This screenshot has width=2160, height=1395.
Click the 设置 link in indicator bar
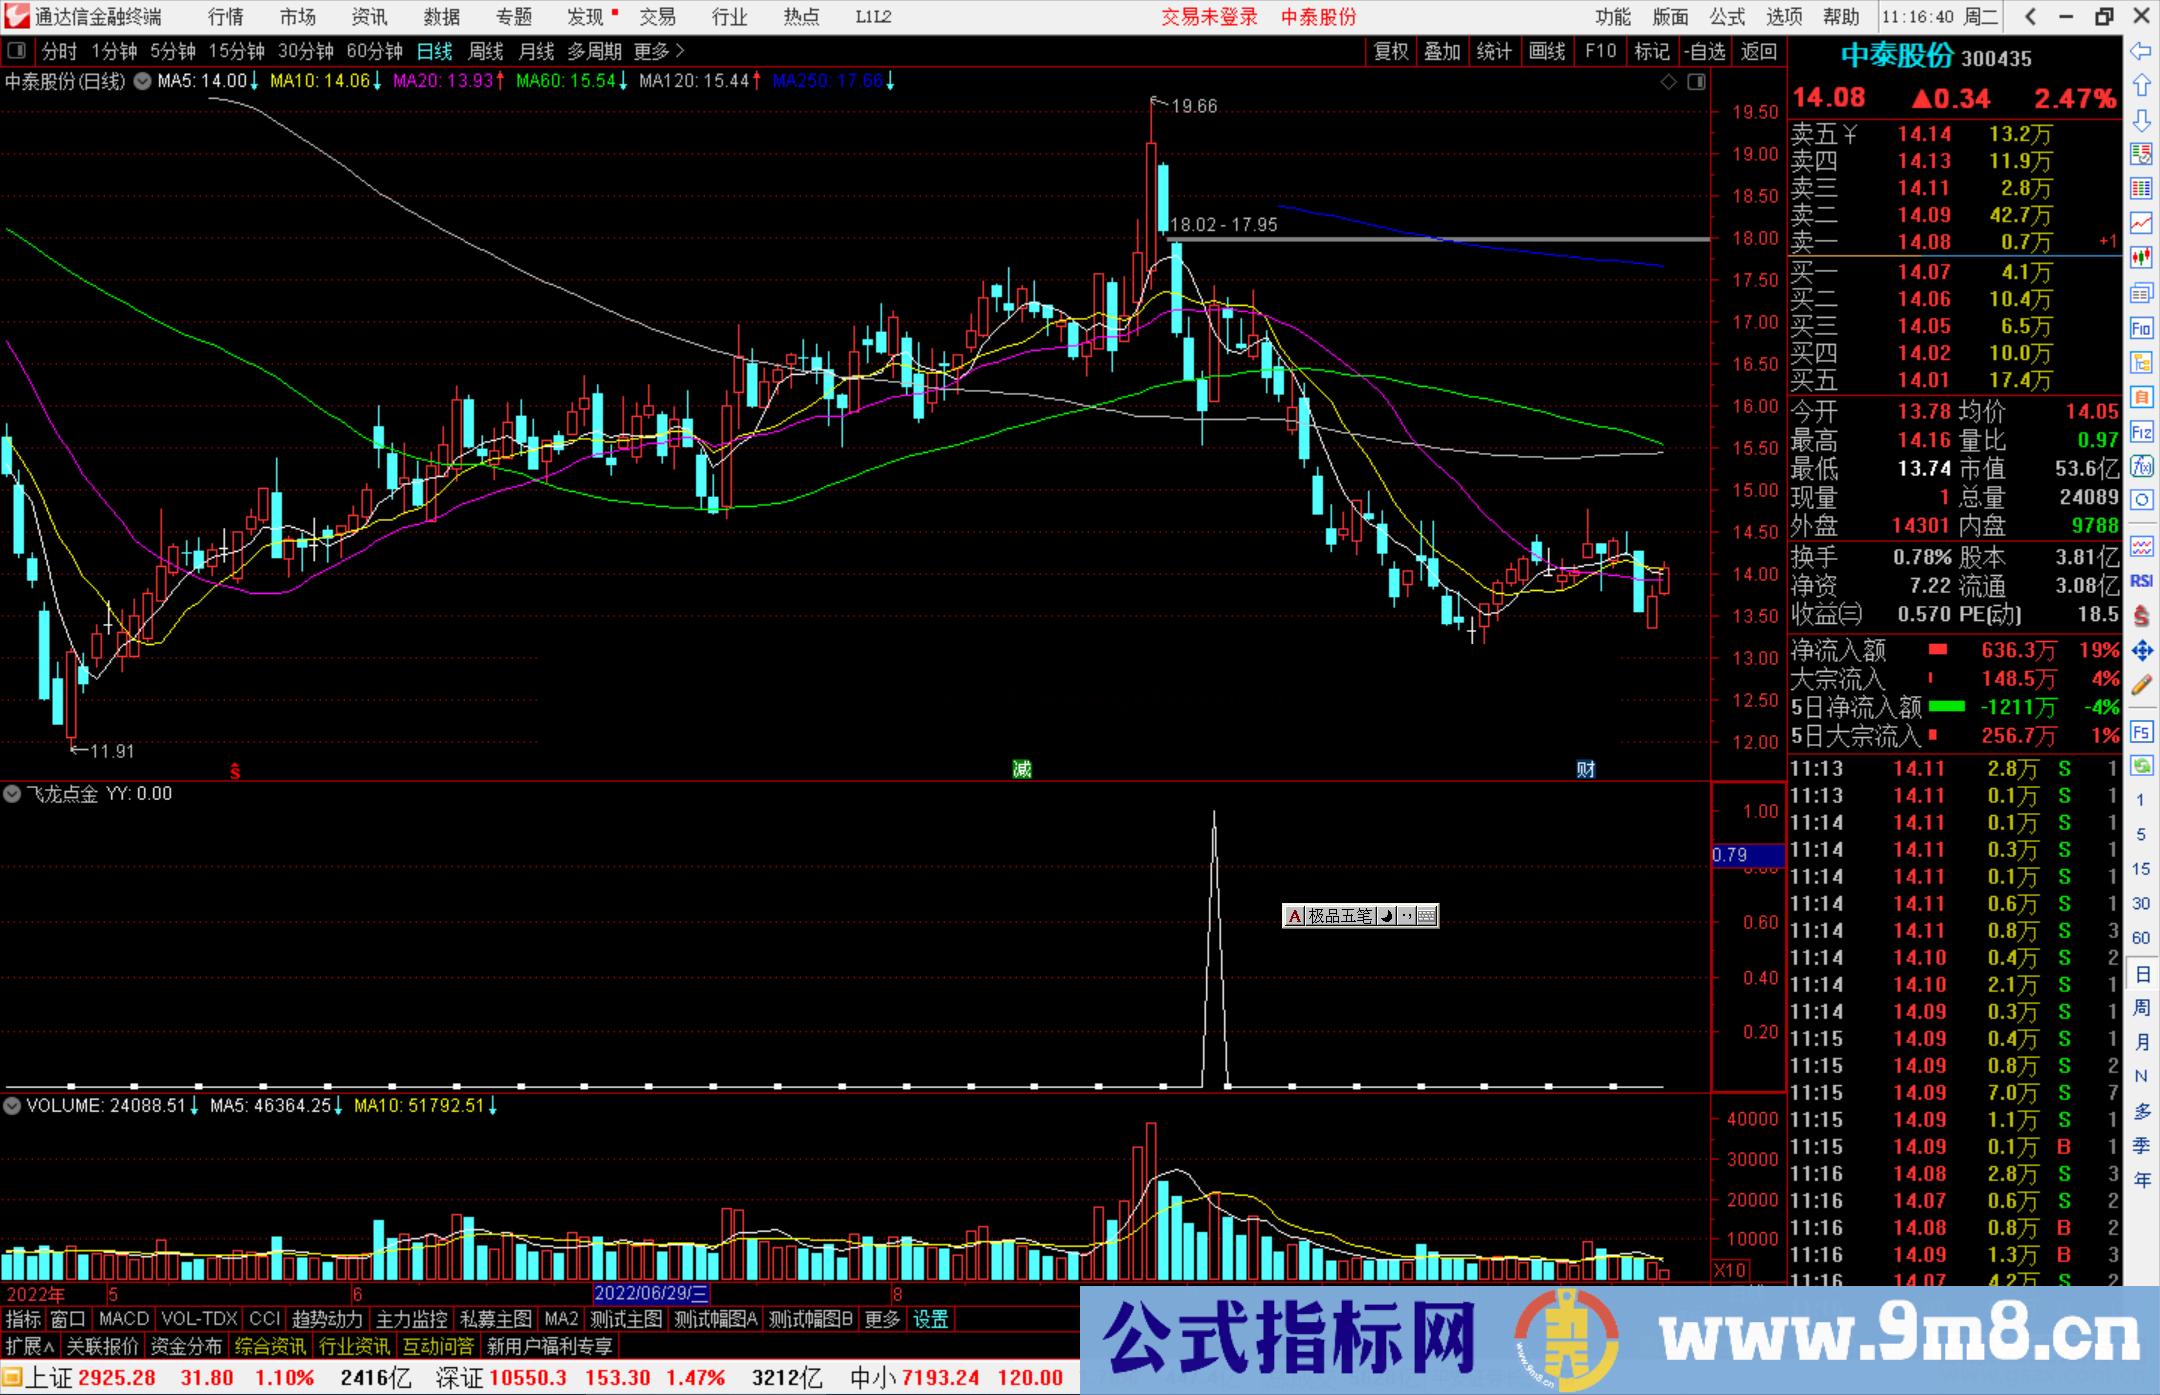[x=931, y=1320]
